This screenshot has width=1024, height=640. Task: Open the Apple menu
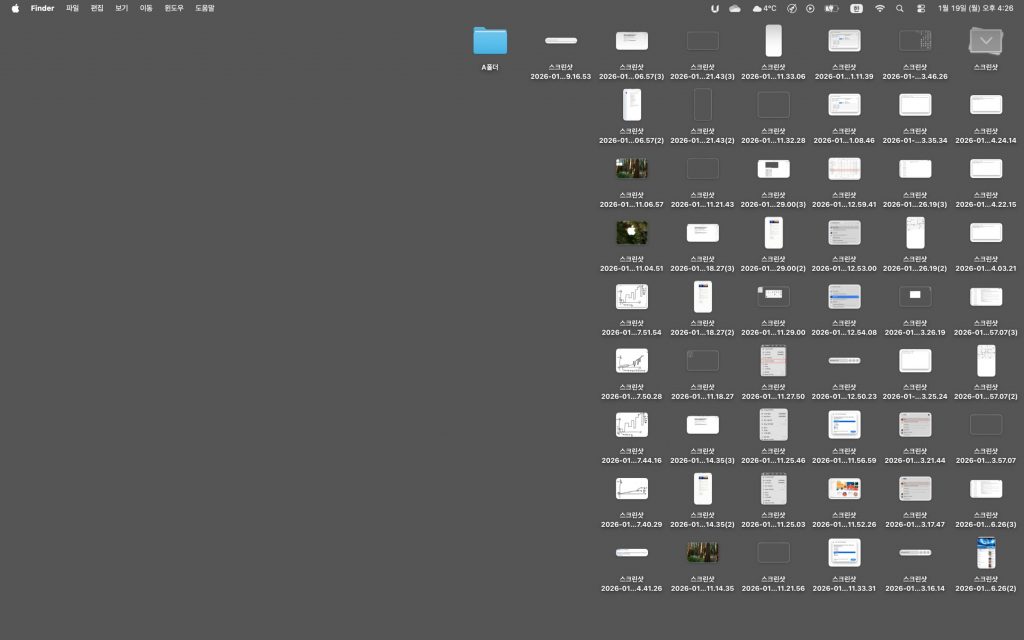(x=15, y=8)
